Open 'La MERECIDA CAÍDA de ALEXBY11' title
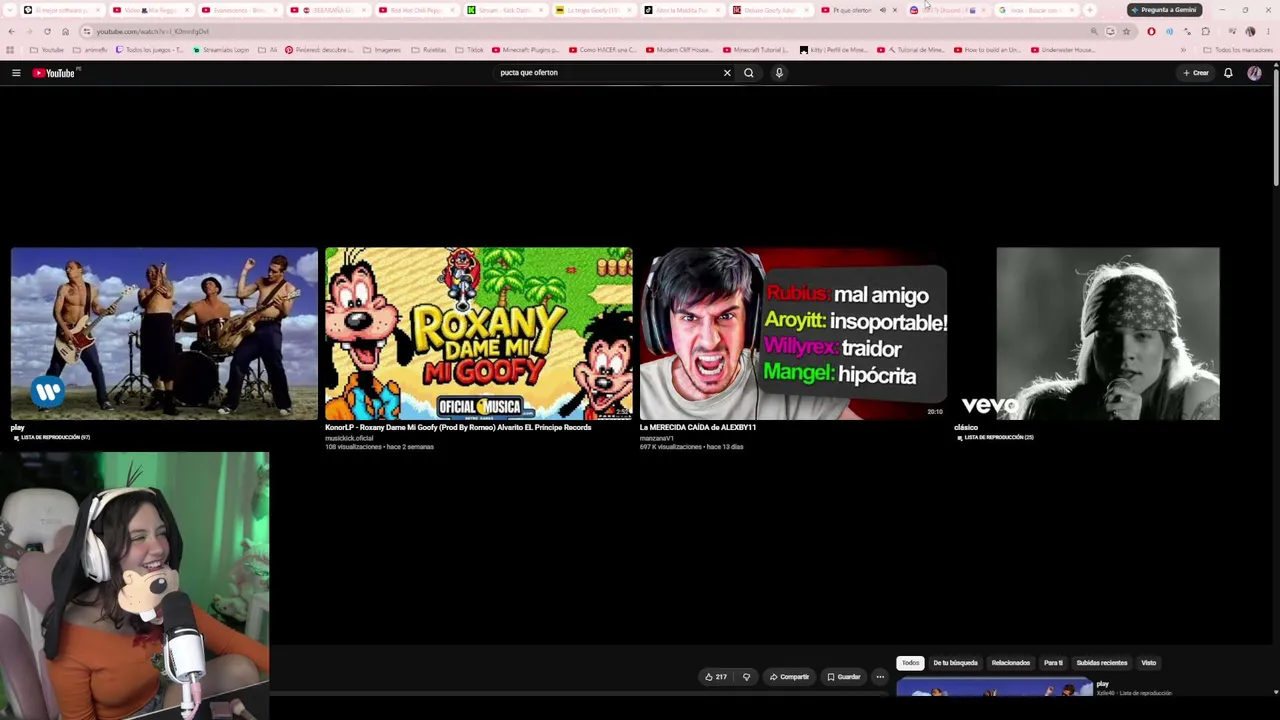Image resolution: width=1280 pixels, height=720 pixels. [698, 427]
